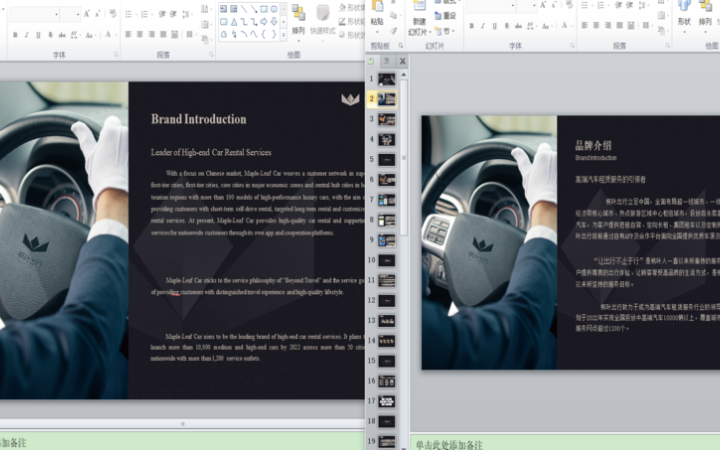Apply bullet list in left window
The width and height of the screenshot is (720, 450).
click(129, 14)
